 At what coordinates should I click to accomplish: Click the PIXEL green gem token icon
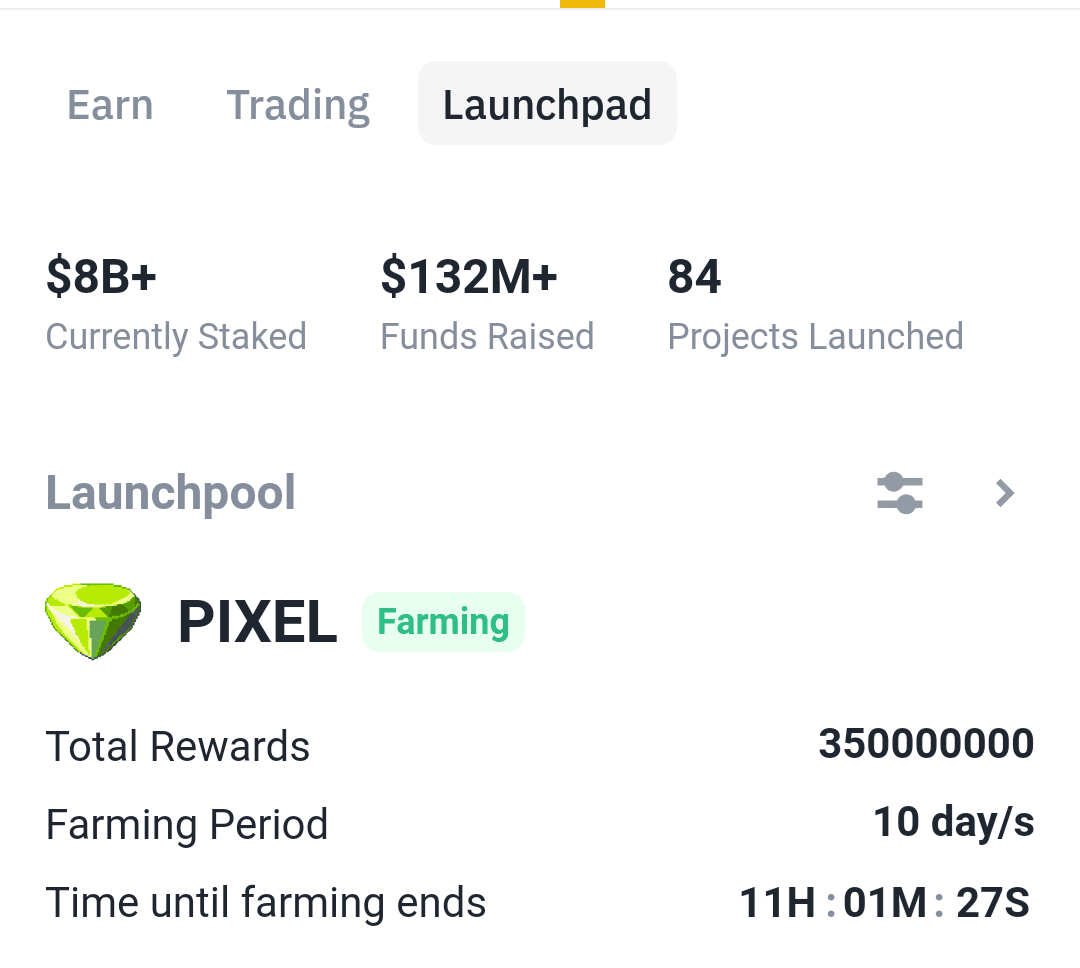(93, 621)
